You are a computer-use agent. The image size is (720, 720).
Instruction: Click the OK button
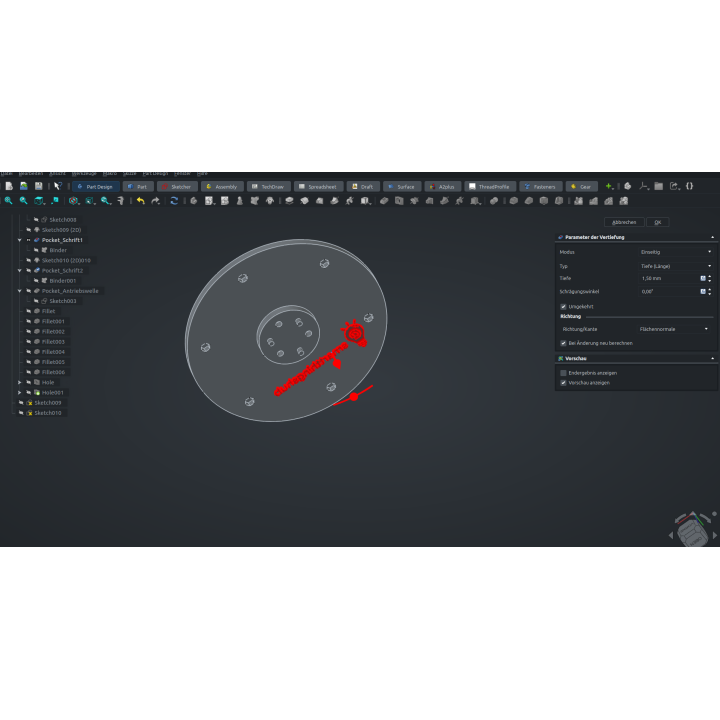658,222
